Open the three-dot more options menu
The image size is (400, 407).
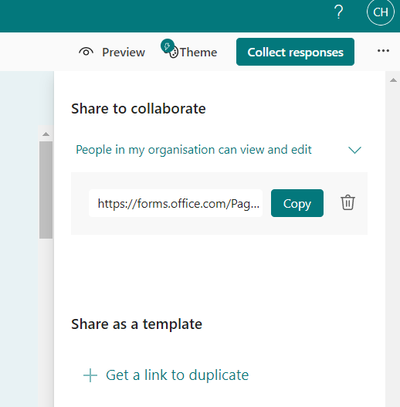[383, 51]
